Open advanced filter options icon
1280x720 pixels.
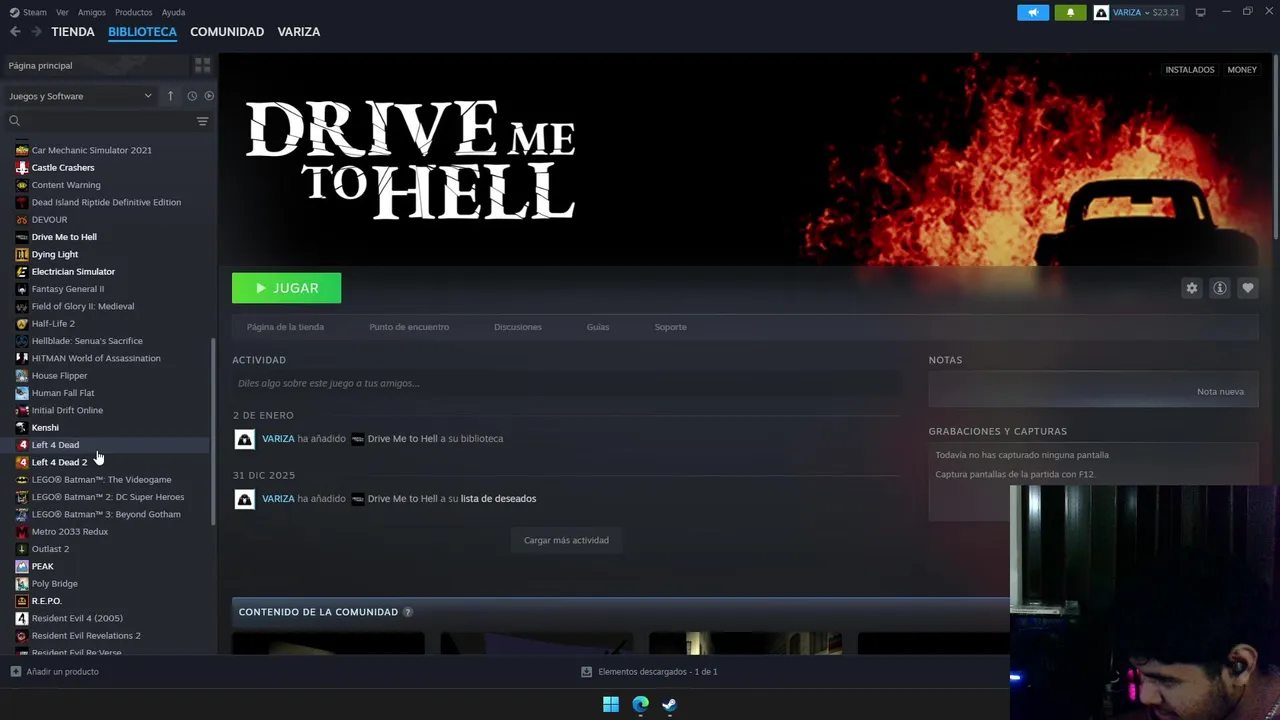(x=202, y=121)
